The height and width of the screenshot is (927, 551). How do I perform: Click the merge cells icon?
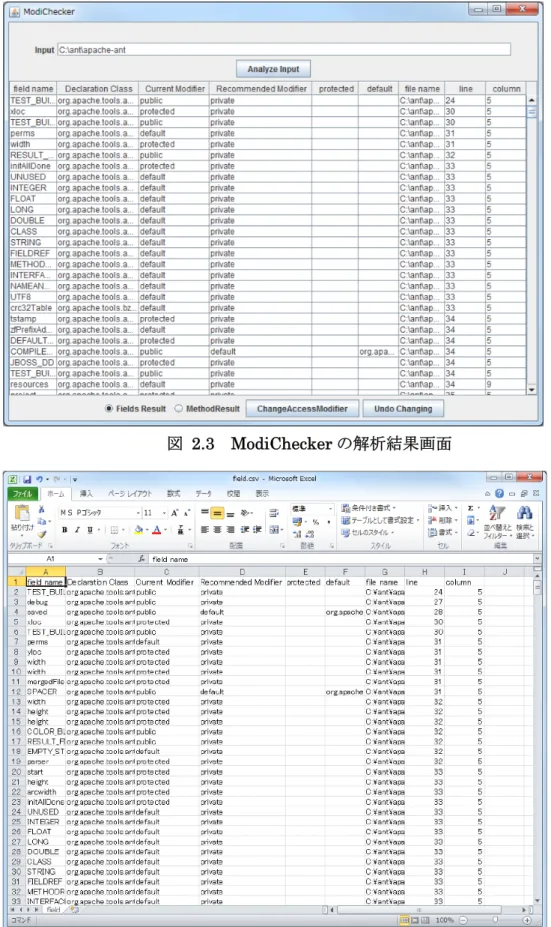coord(274,530)
